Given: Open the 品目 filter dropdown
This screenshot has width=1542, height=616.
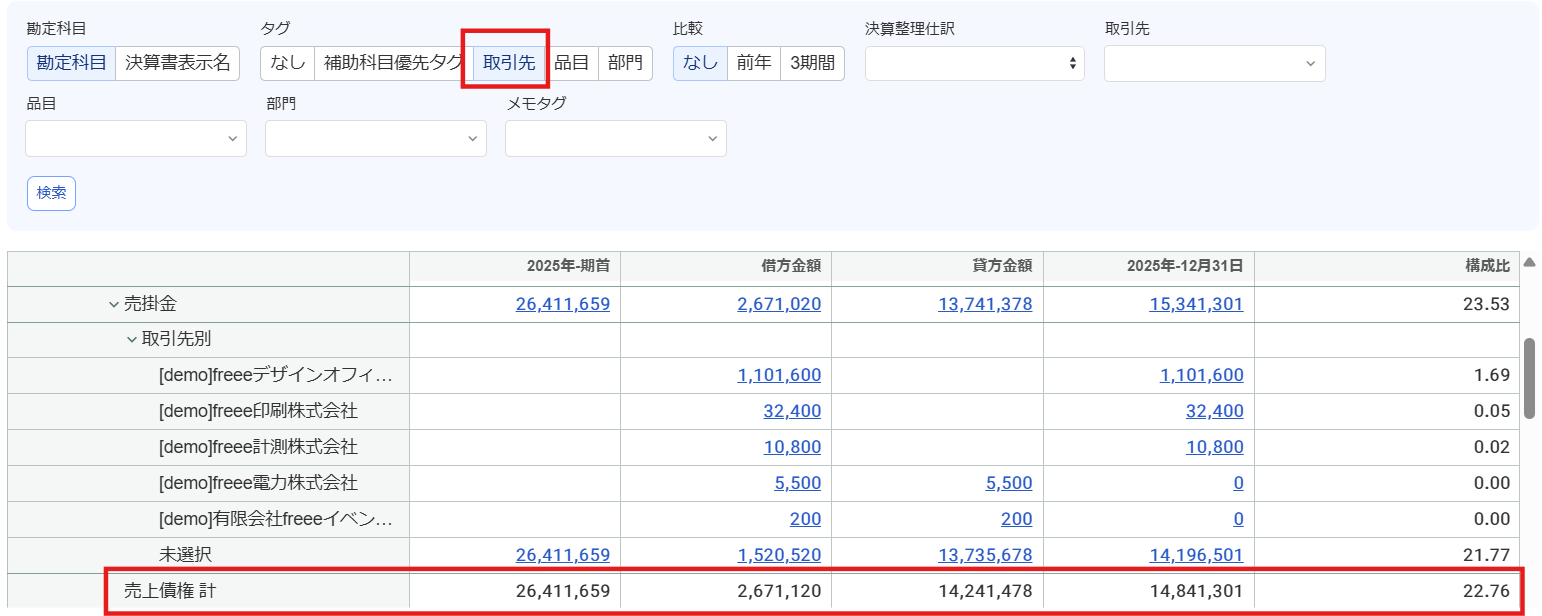Looking at the screenshot, I should (x=136, y=138).
